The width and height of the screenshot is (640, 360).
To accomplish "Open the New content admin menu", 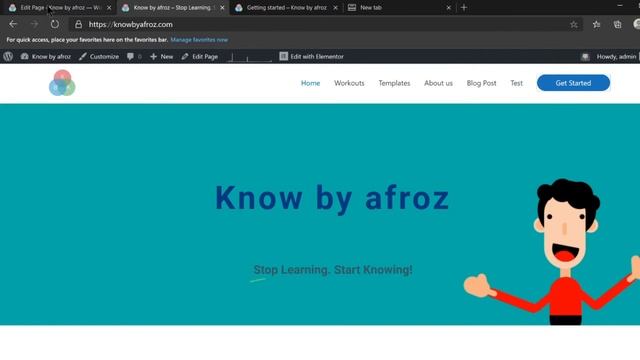I will (x=162, y=56).
